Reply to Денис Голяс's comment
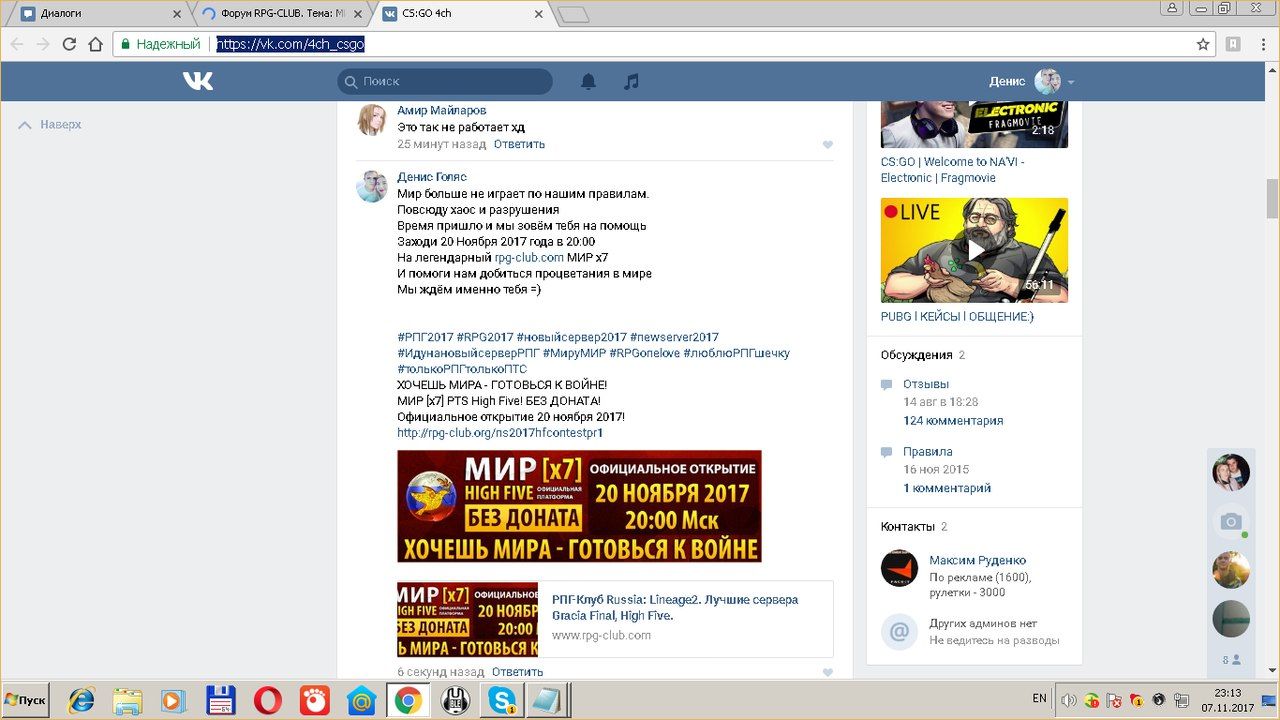1280x720 pixels. (518, 673)
